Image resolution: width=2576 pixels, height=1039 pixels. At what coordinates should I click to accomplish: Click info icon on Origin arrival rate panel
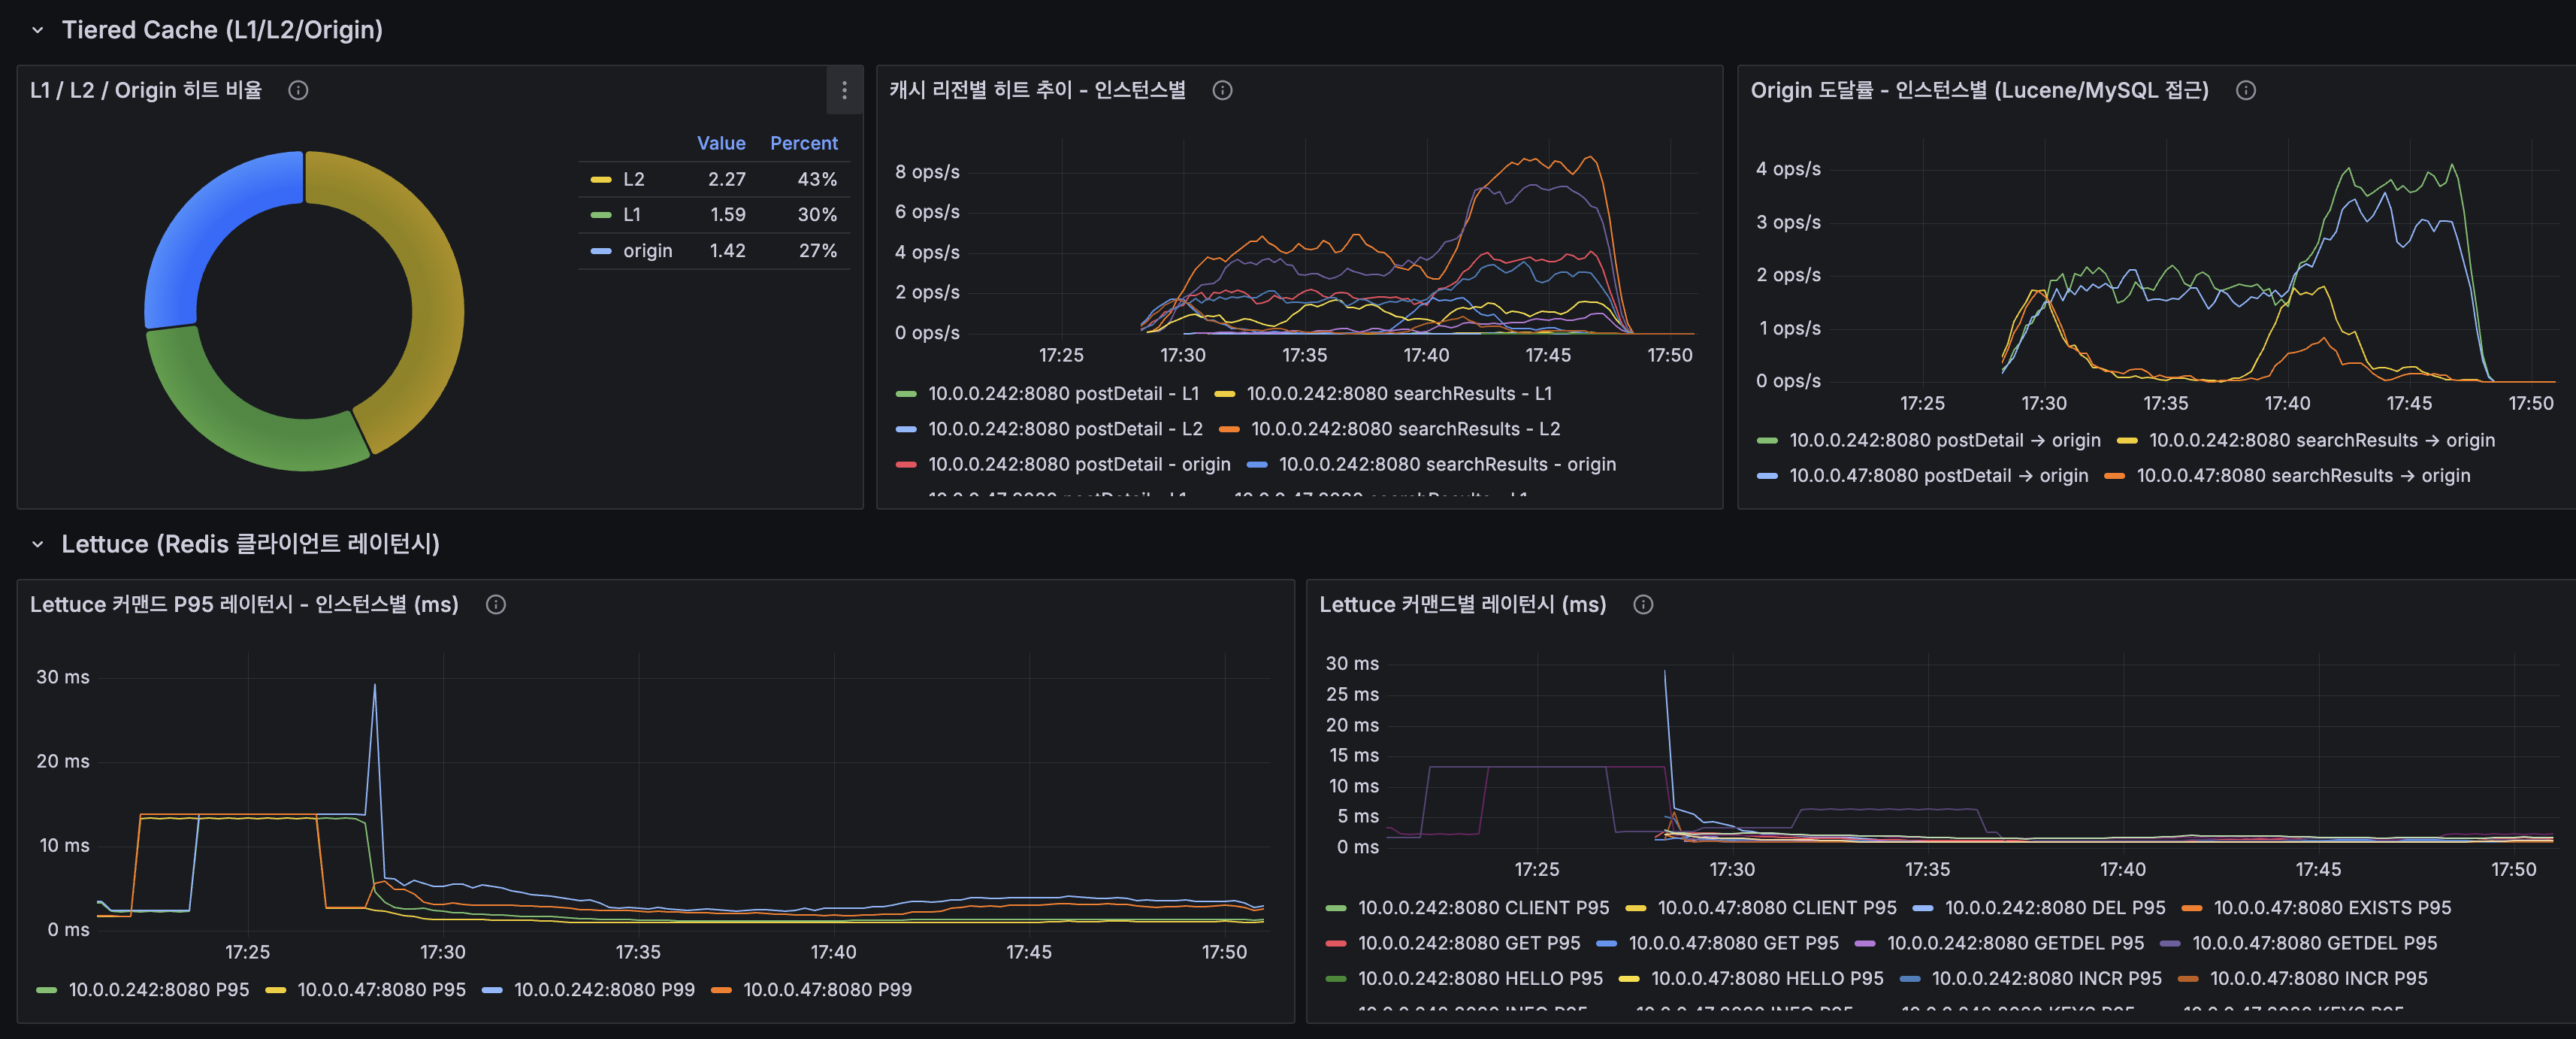2246,90
